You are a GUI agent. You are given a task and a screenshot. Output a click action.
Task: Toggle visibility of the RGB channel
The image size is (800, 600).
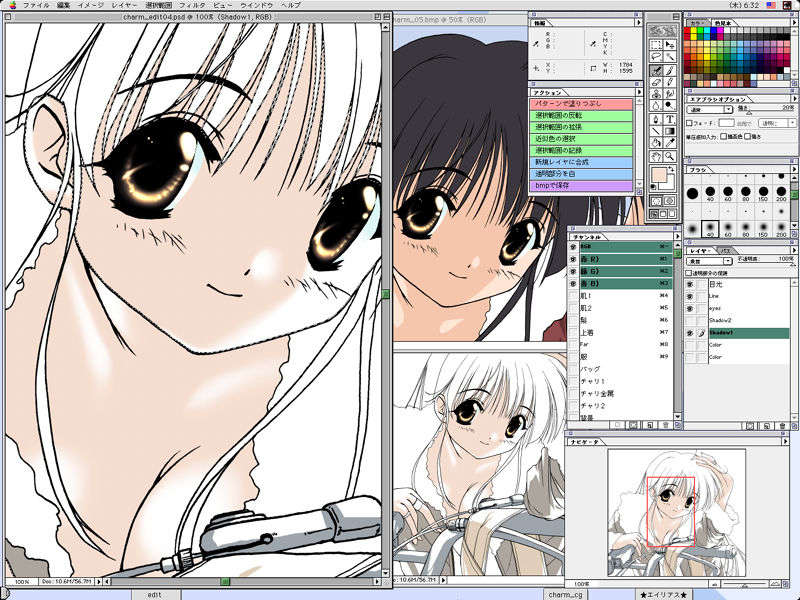coord(573,246)
